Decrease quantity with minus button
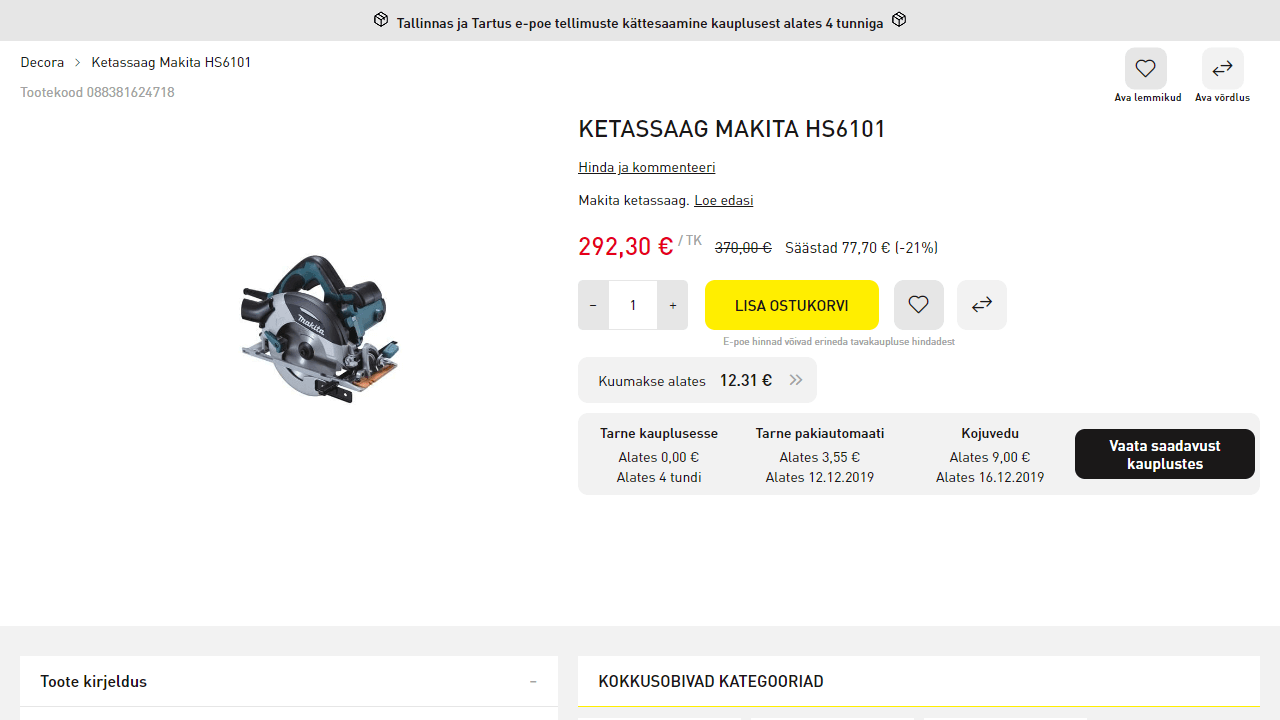The width and height of the screenshot is (1280, 720). 593,305
